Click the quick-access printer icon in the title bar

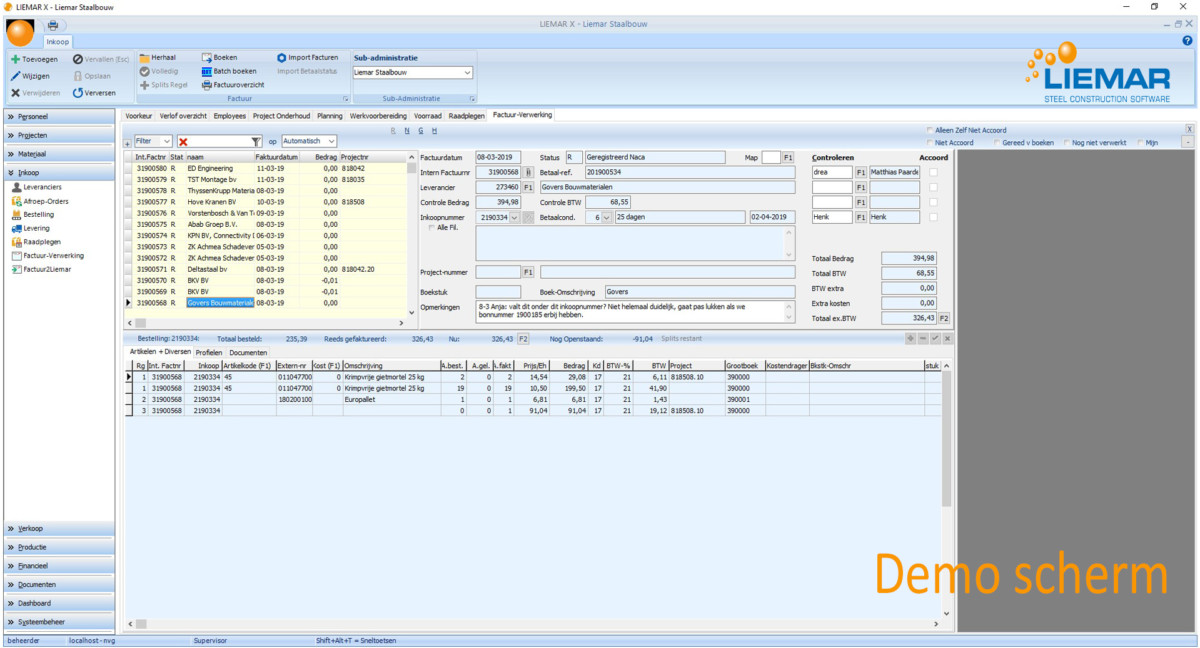point(52,24)
